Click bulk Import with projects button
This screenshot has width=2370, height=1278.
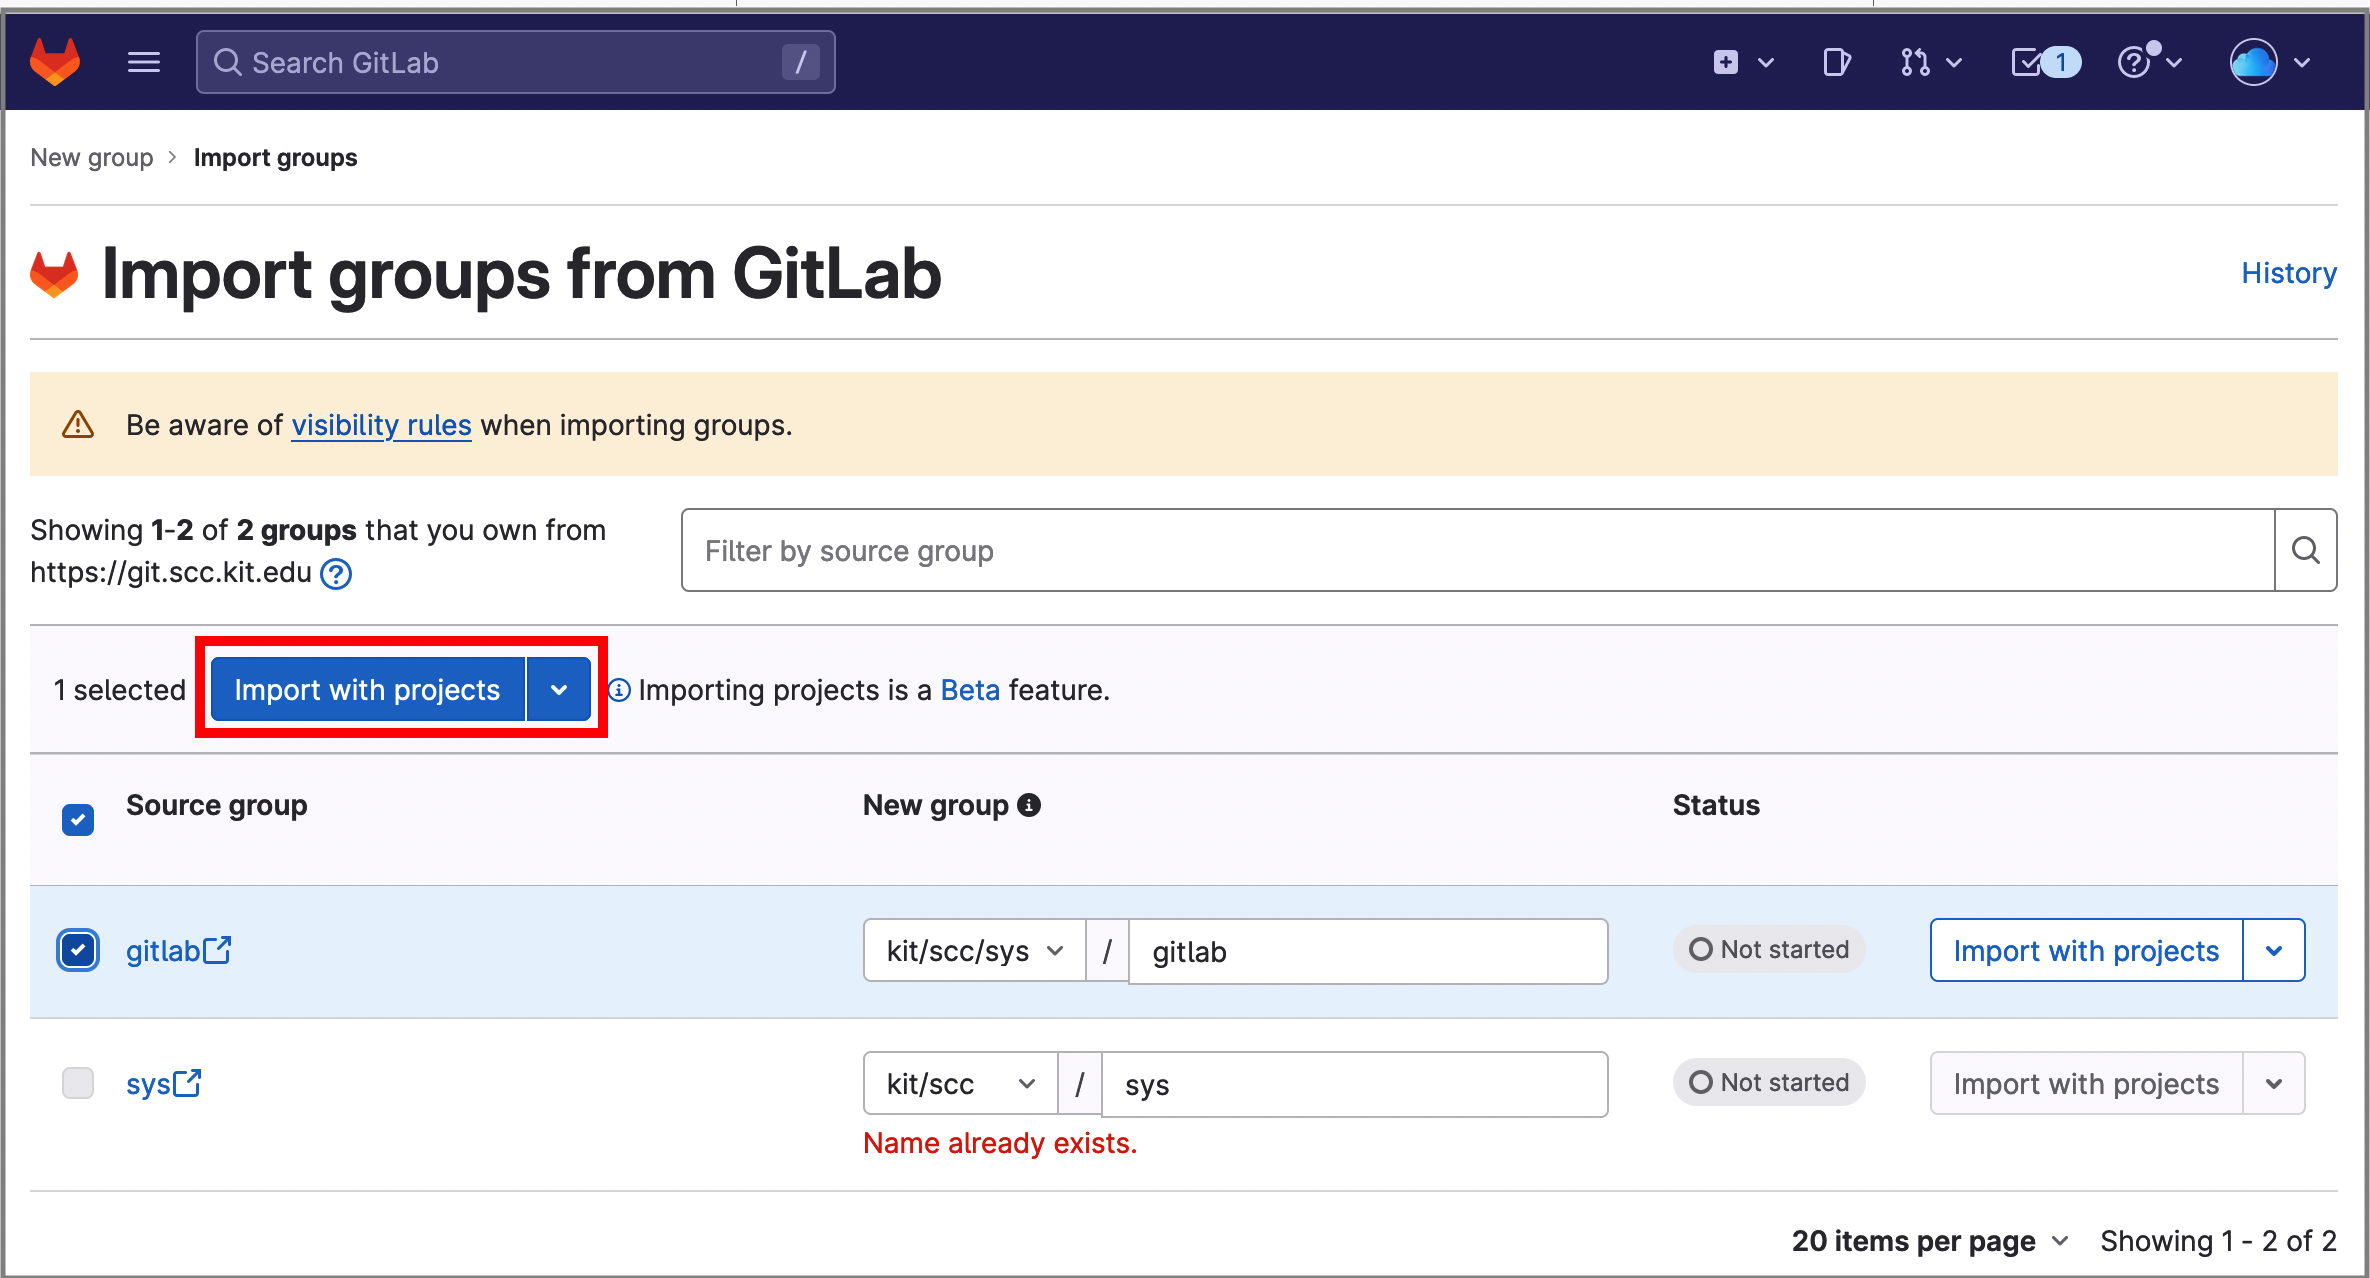point(367,690)
